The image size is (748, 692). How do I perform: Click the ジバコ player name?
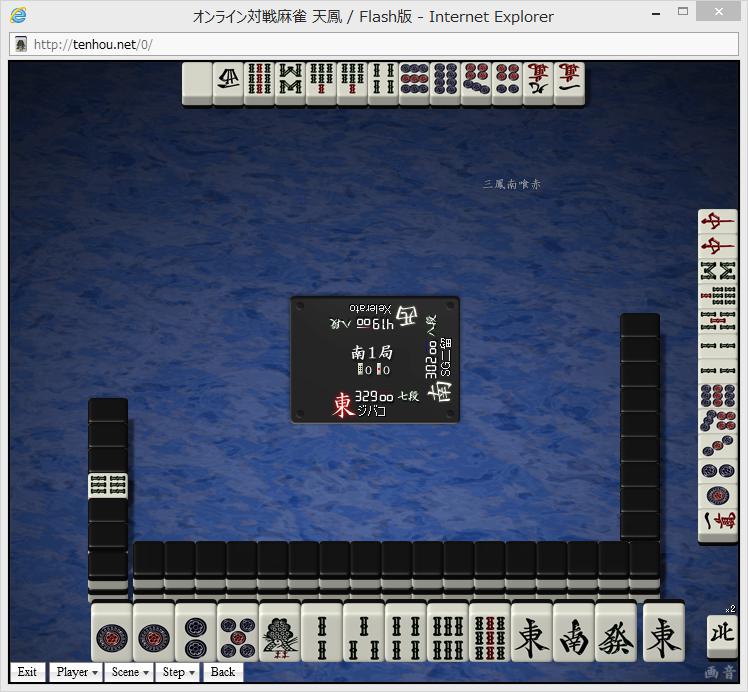click(371, 411)
